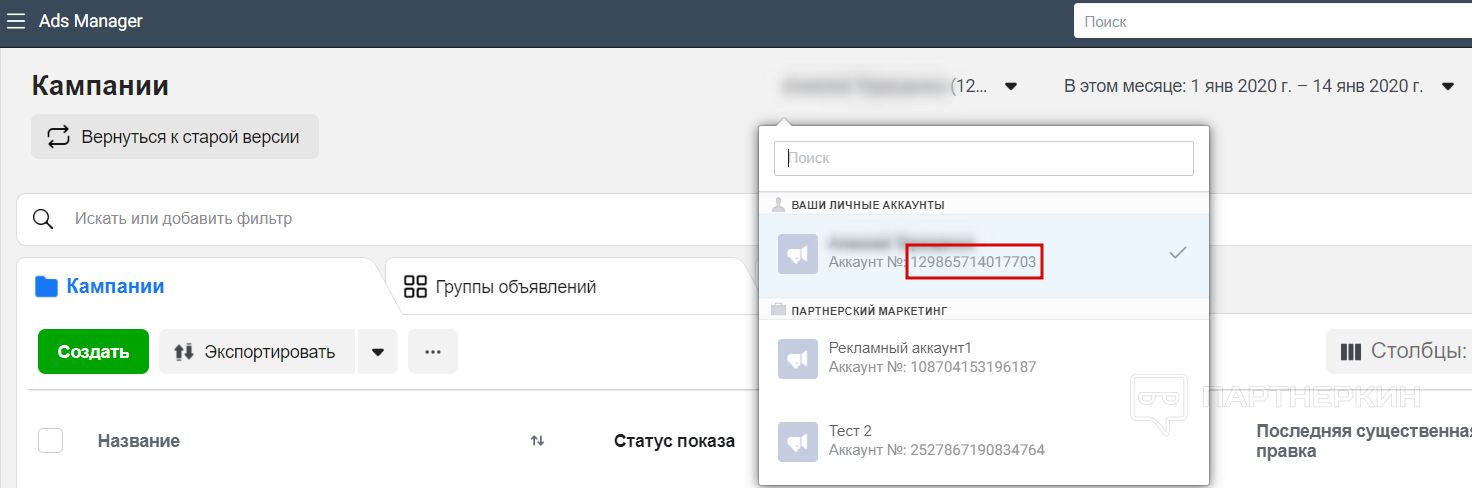Click the account number 2527867190834764
The image size is (1472, 488).
[x=977, y=450]
